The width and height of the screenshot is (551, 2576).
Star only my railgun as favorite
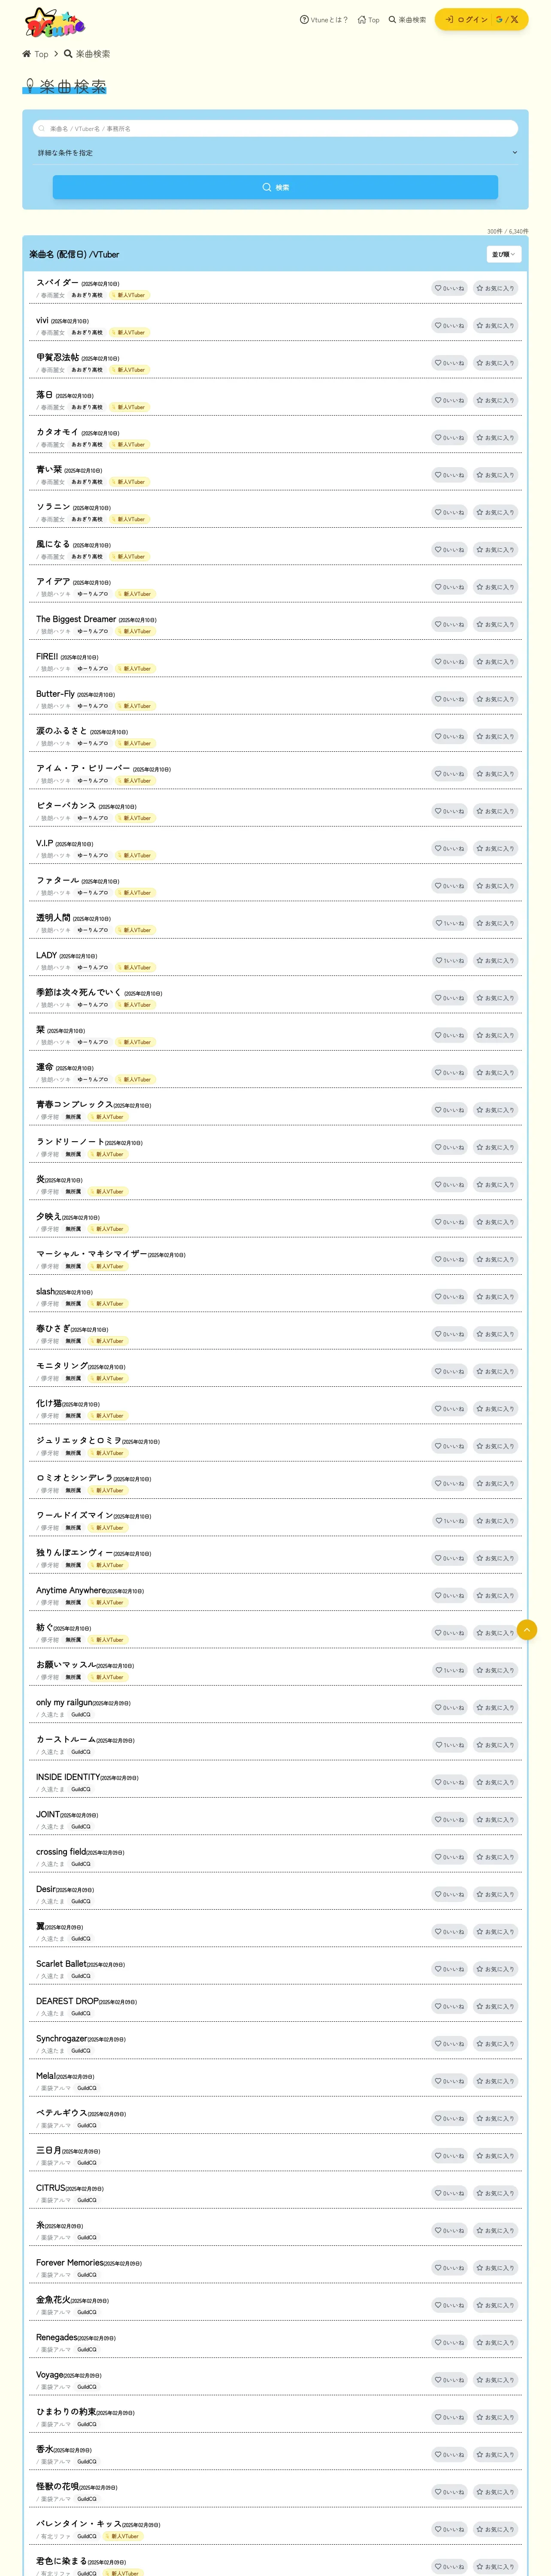click(495, 1707)
